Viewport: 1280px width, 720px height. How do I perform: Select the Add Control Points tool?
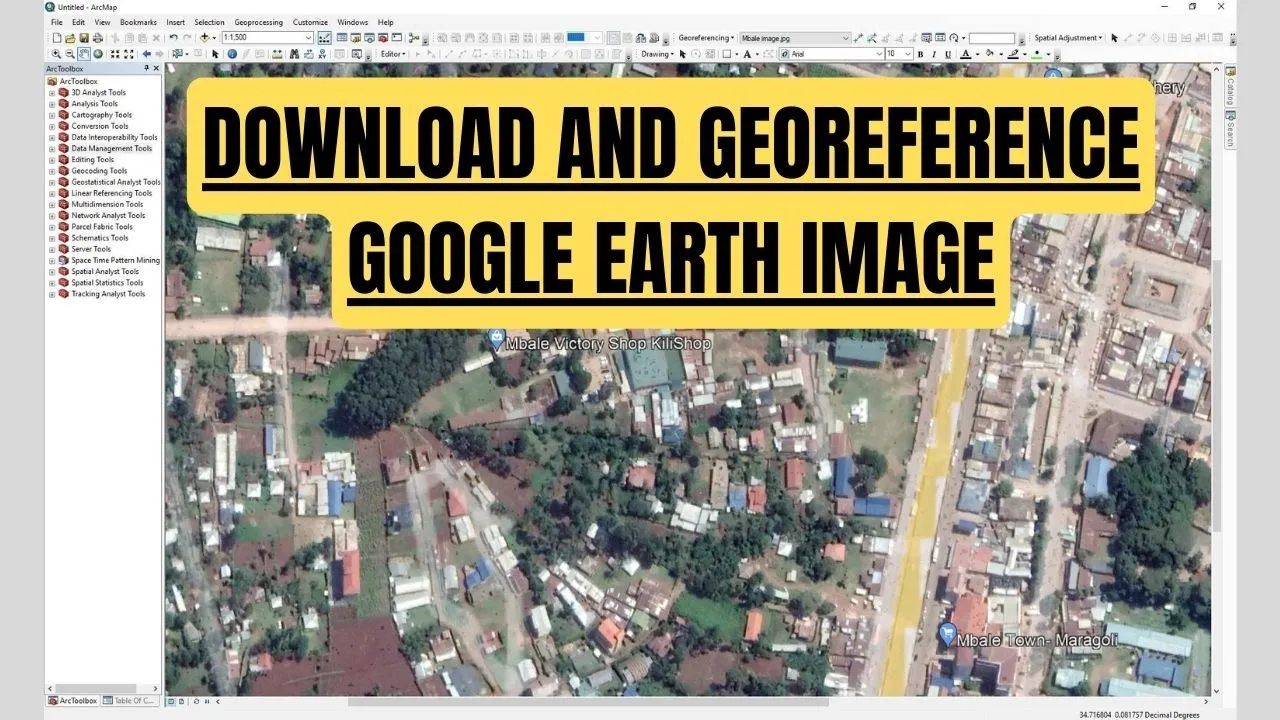pos(857,38)
